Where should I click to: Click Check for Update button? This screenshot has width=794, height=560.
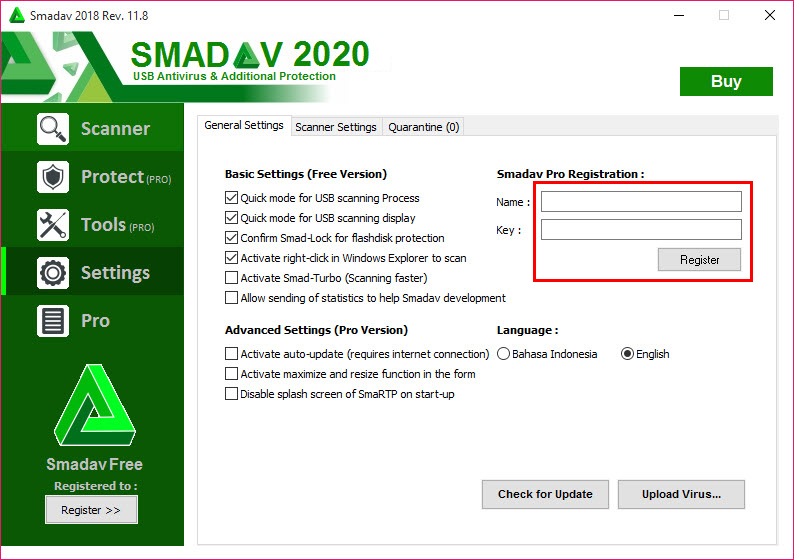545,494
